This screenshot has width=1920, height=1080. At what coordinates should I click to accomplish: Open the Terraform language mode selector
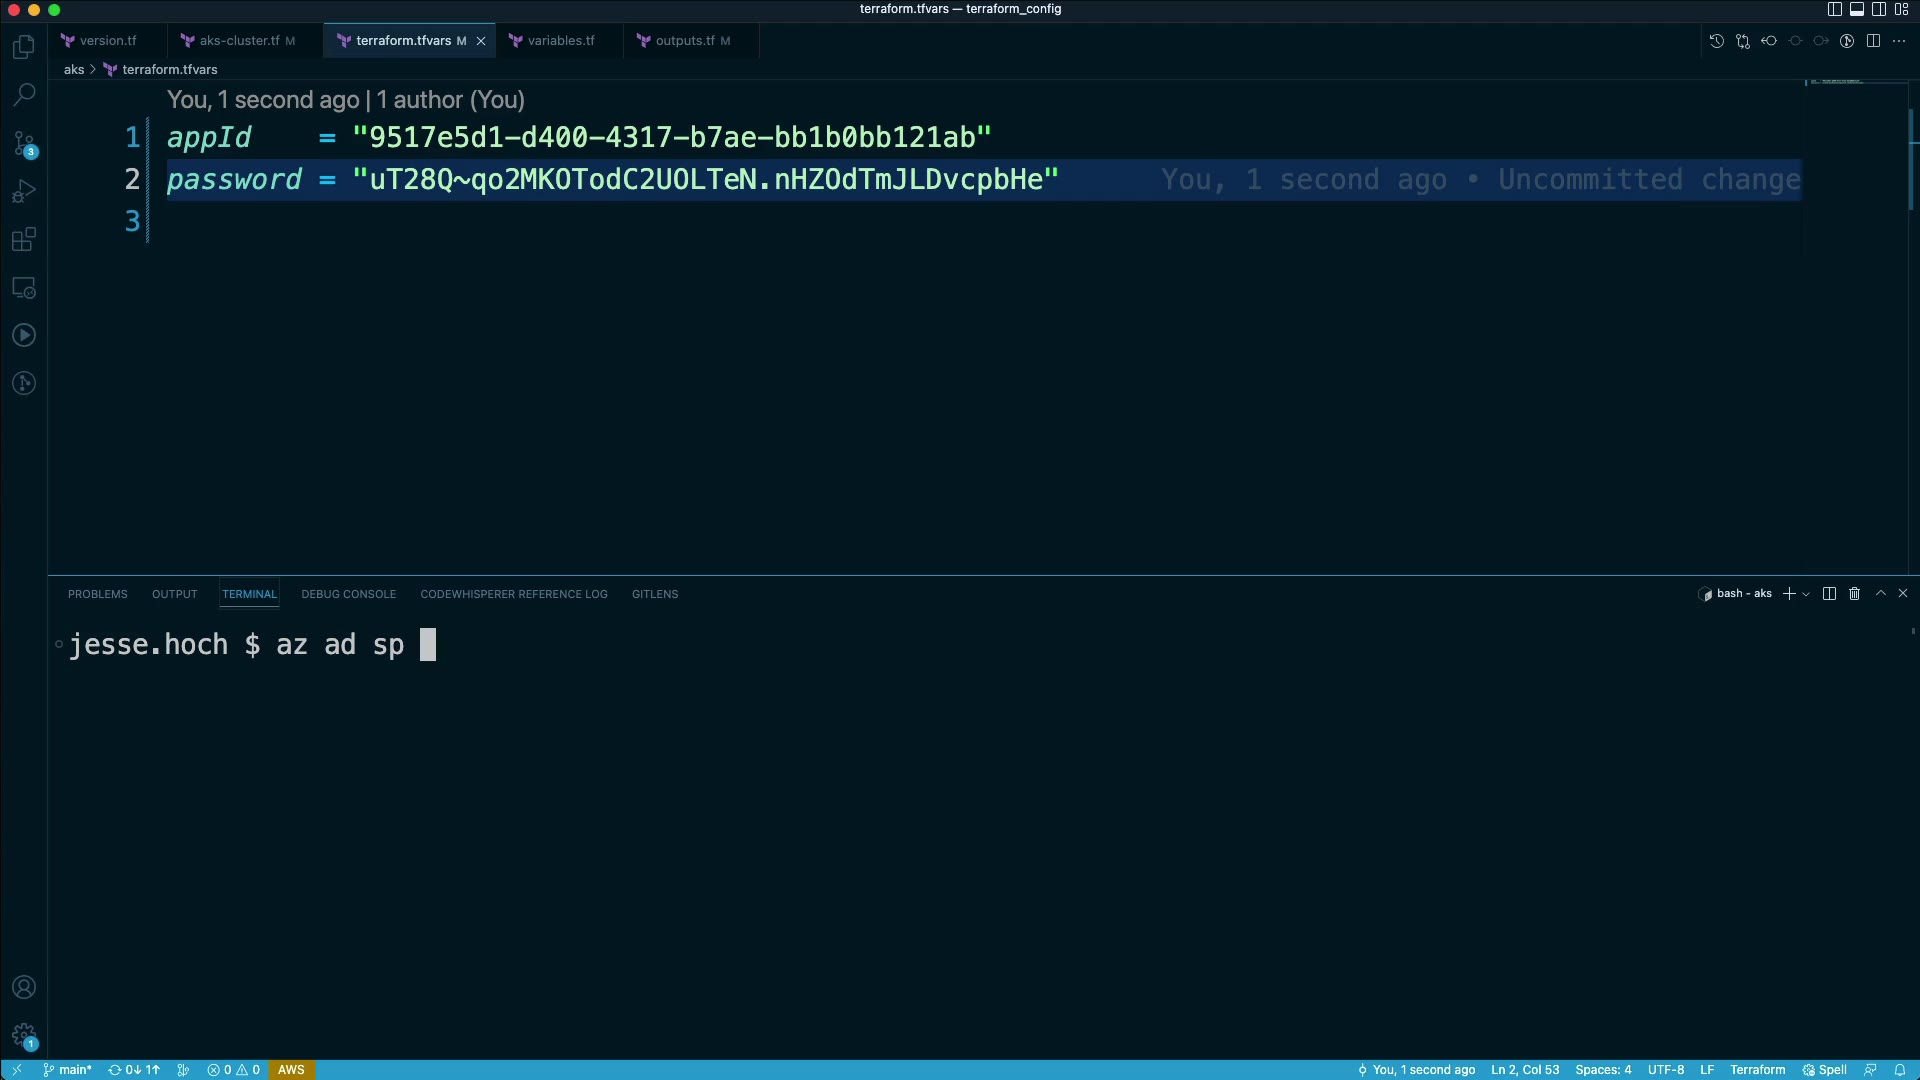coord(1757,1070)
